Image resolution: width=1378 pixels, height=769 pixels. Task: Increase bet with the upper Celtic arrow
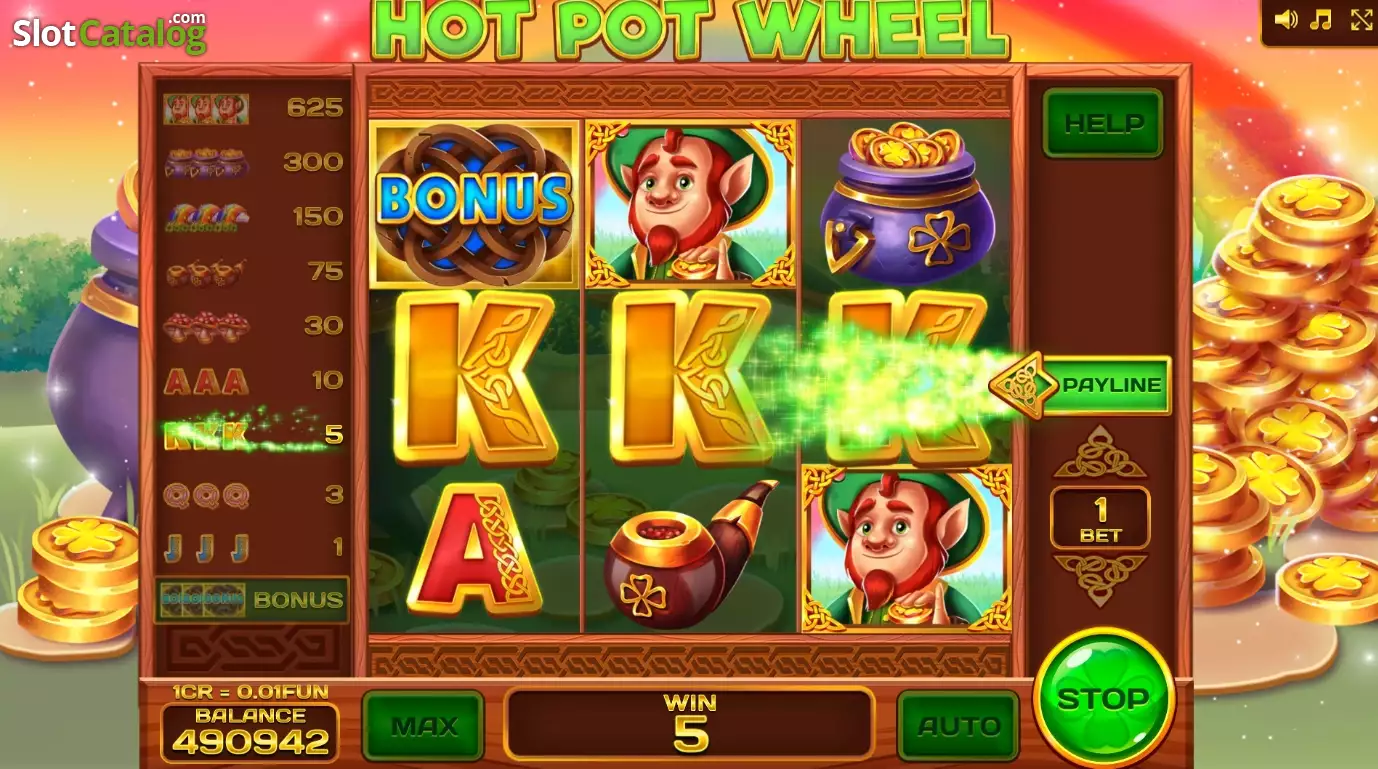(1100, 453)
